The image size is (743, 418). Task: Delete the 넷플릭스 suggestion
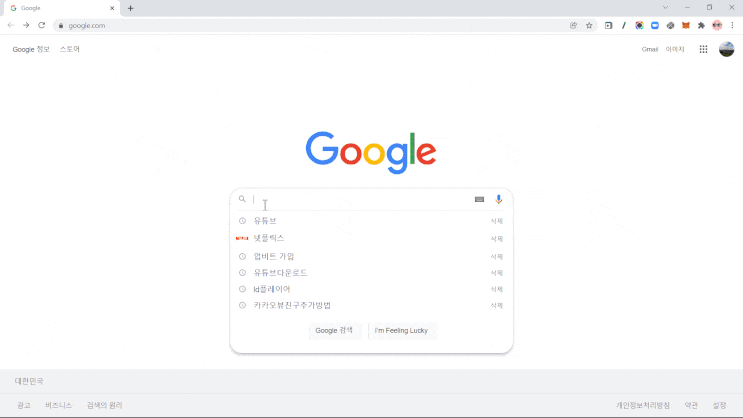pyautogui.click(x=497, y=239)
